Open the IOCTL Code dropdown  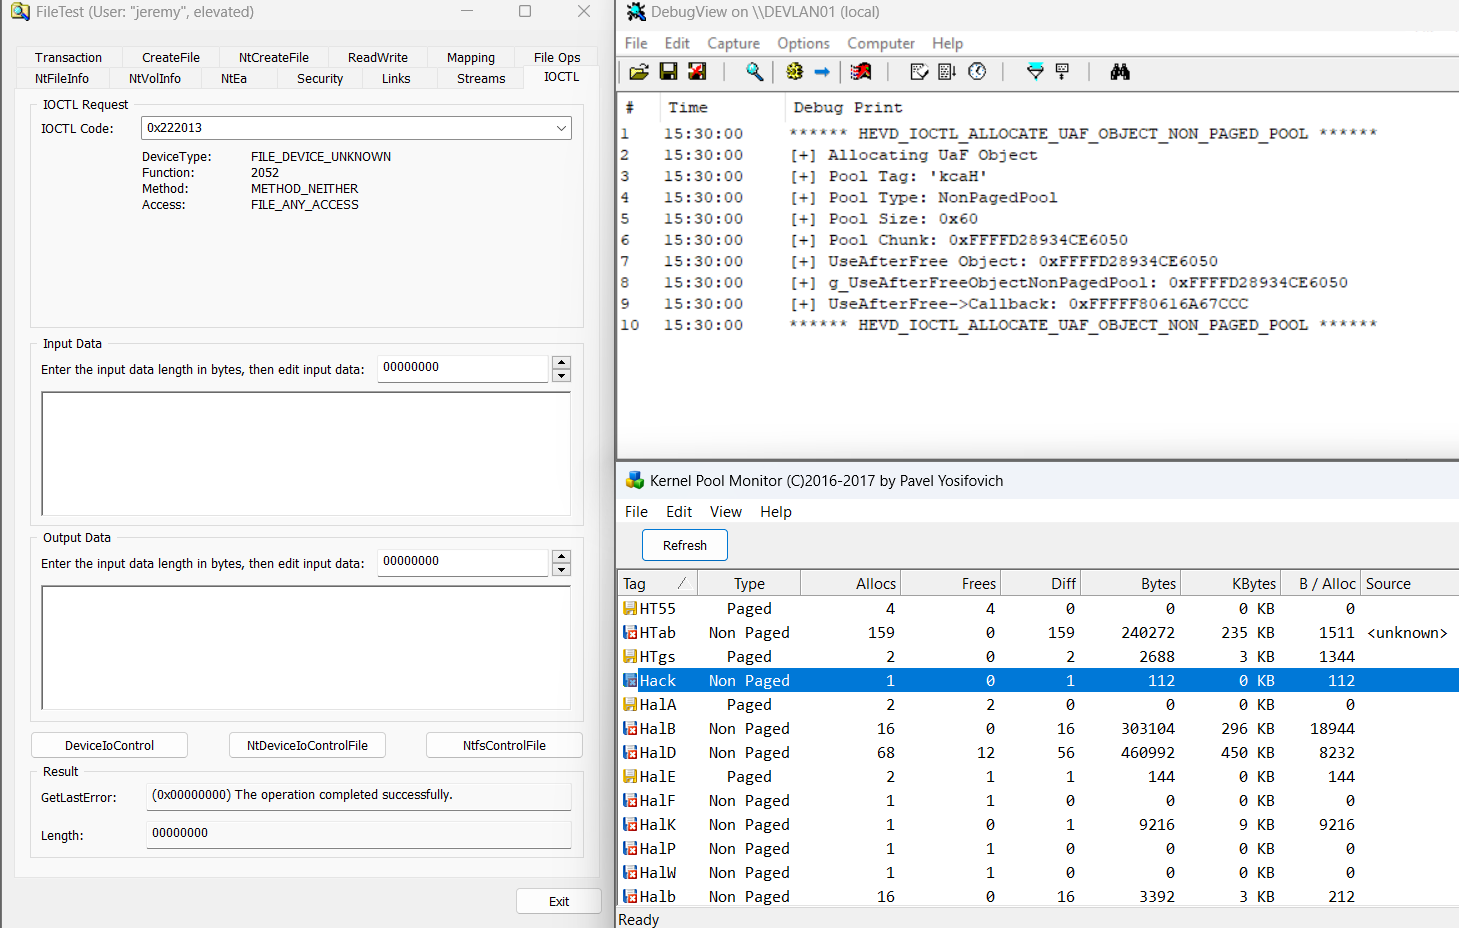click(561, 128)
